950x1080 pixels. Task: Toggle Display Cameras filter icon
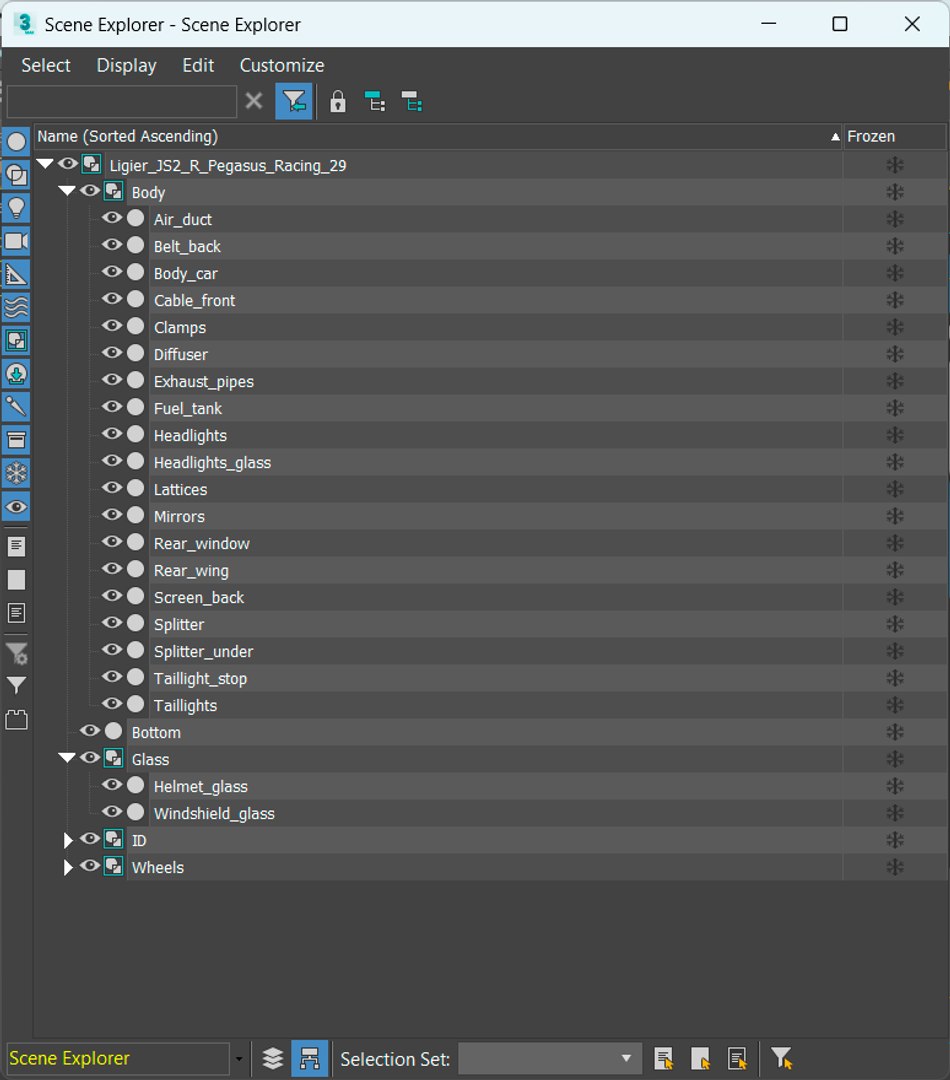point(16,241)
